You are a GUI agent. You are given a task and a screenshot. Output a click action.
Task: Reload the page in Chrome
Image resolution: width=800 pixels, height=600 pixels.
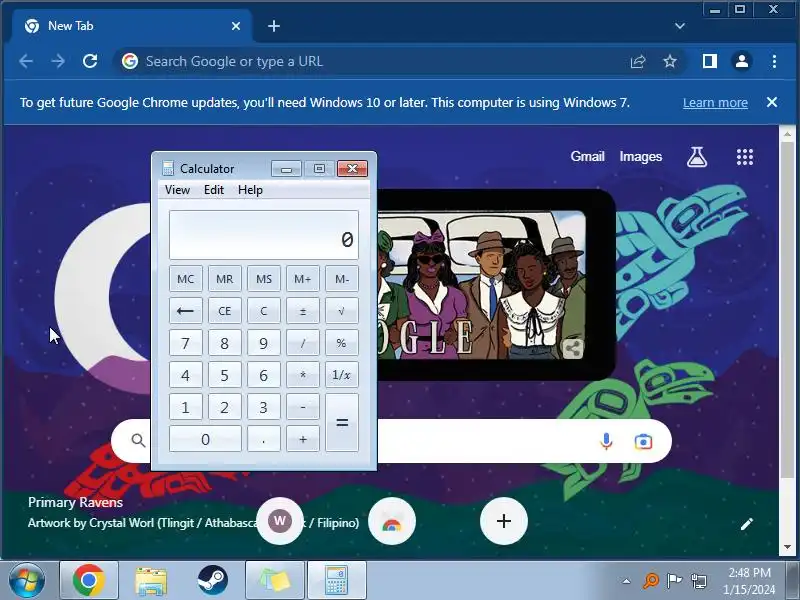(90, 61)
